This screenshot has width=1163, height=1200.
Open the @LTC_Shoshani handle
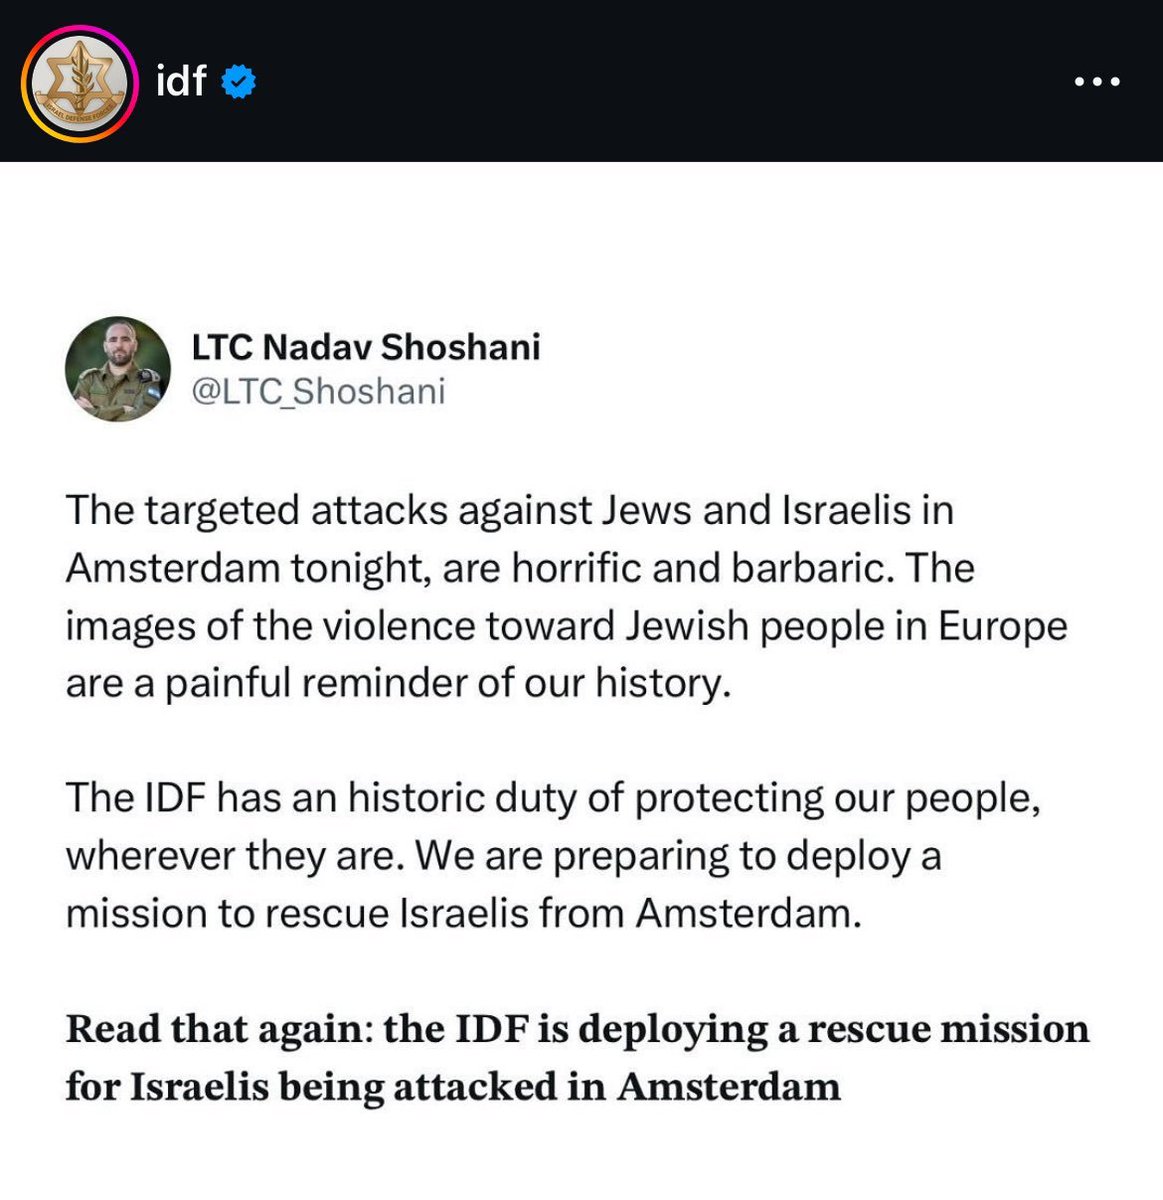pyautogui.click(x=318, y=391)
